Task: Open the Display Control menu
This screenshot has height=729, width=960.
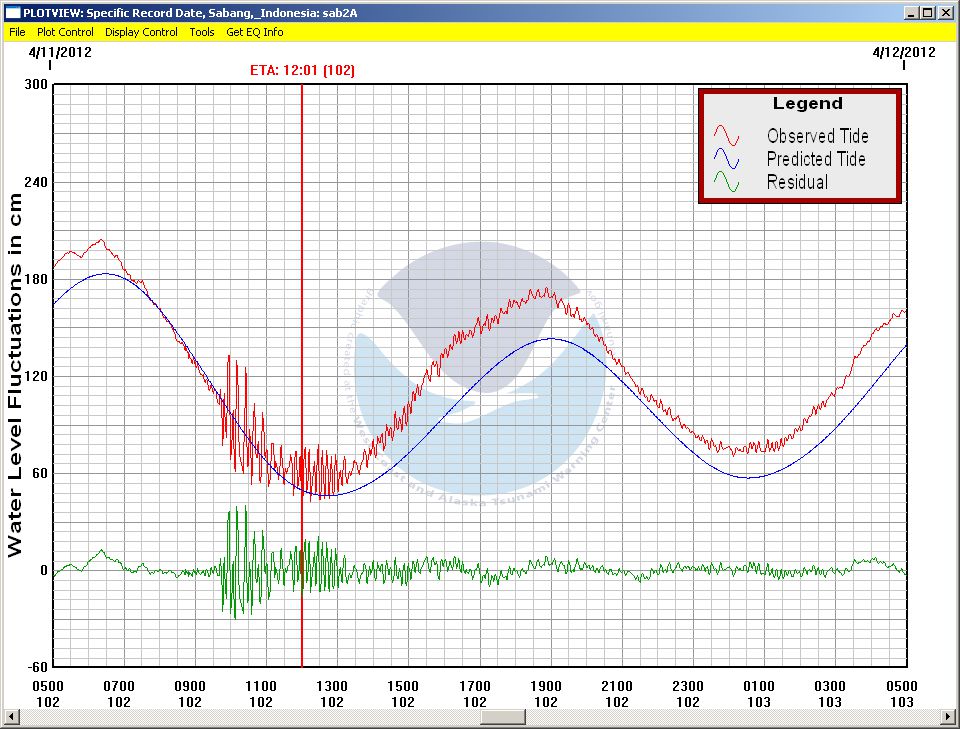Action: 141,32
